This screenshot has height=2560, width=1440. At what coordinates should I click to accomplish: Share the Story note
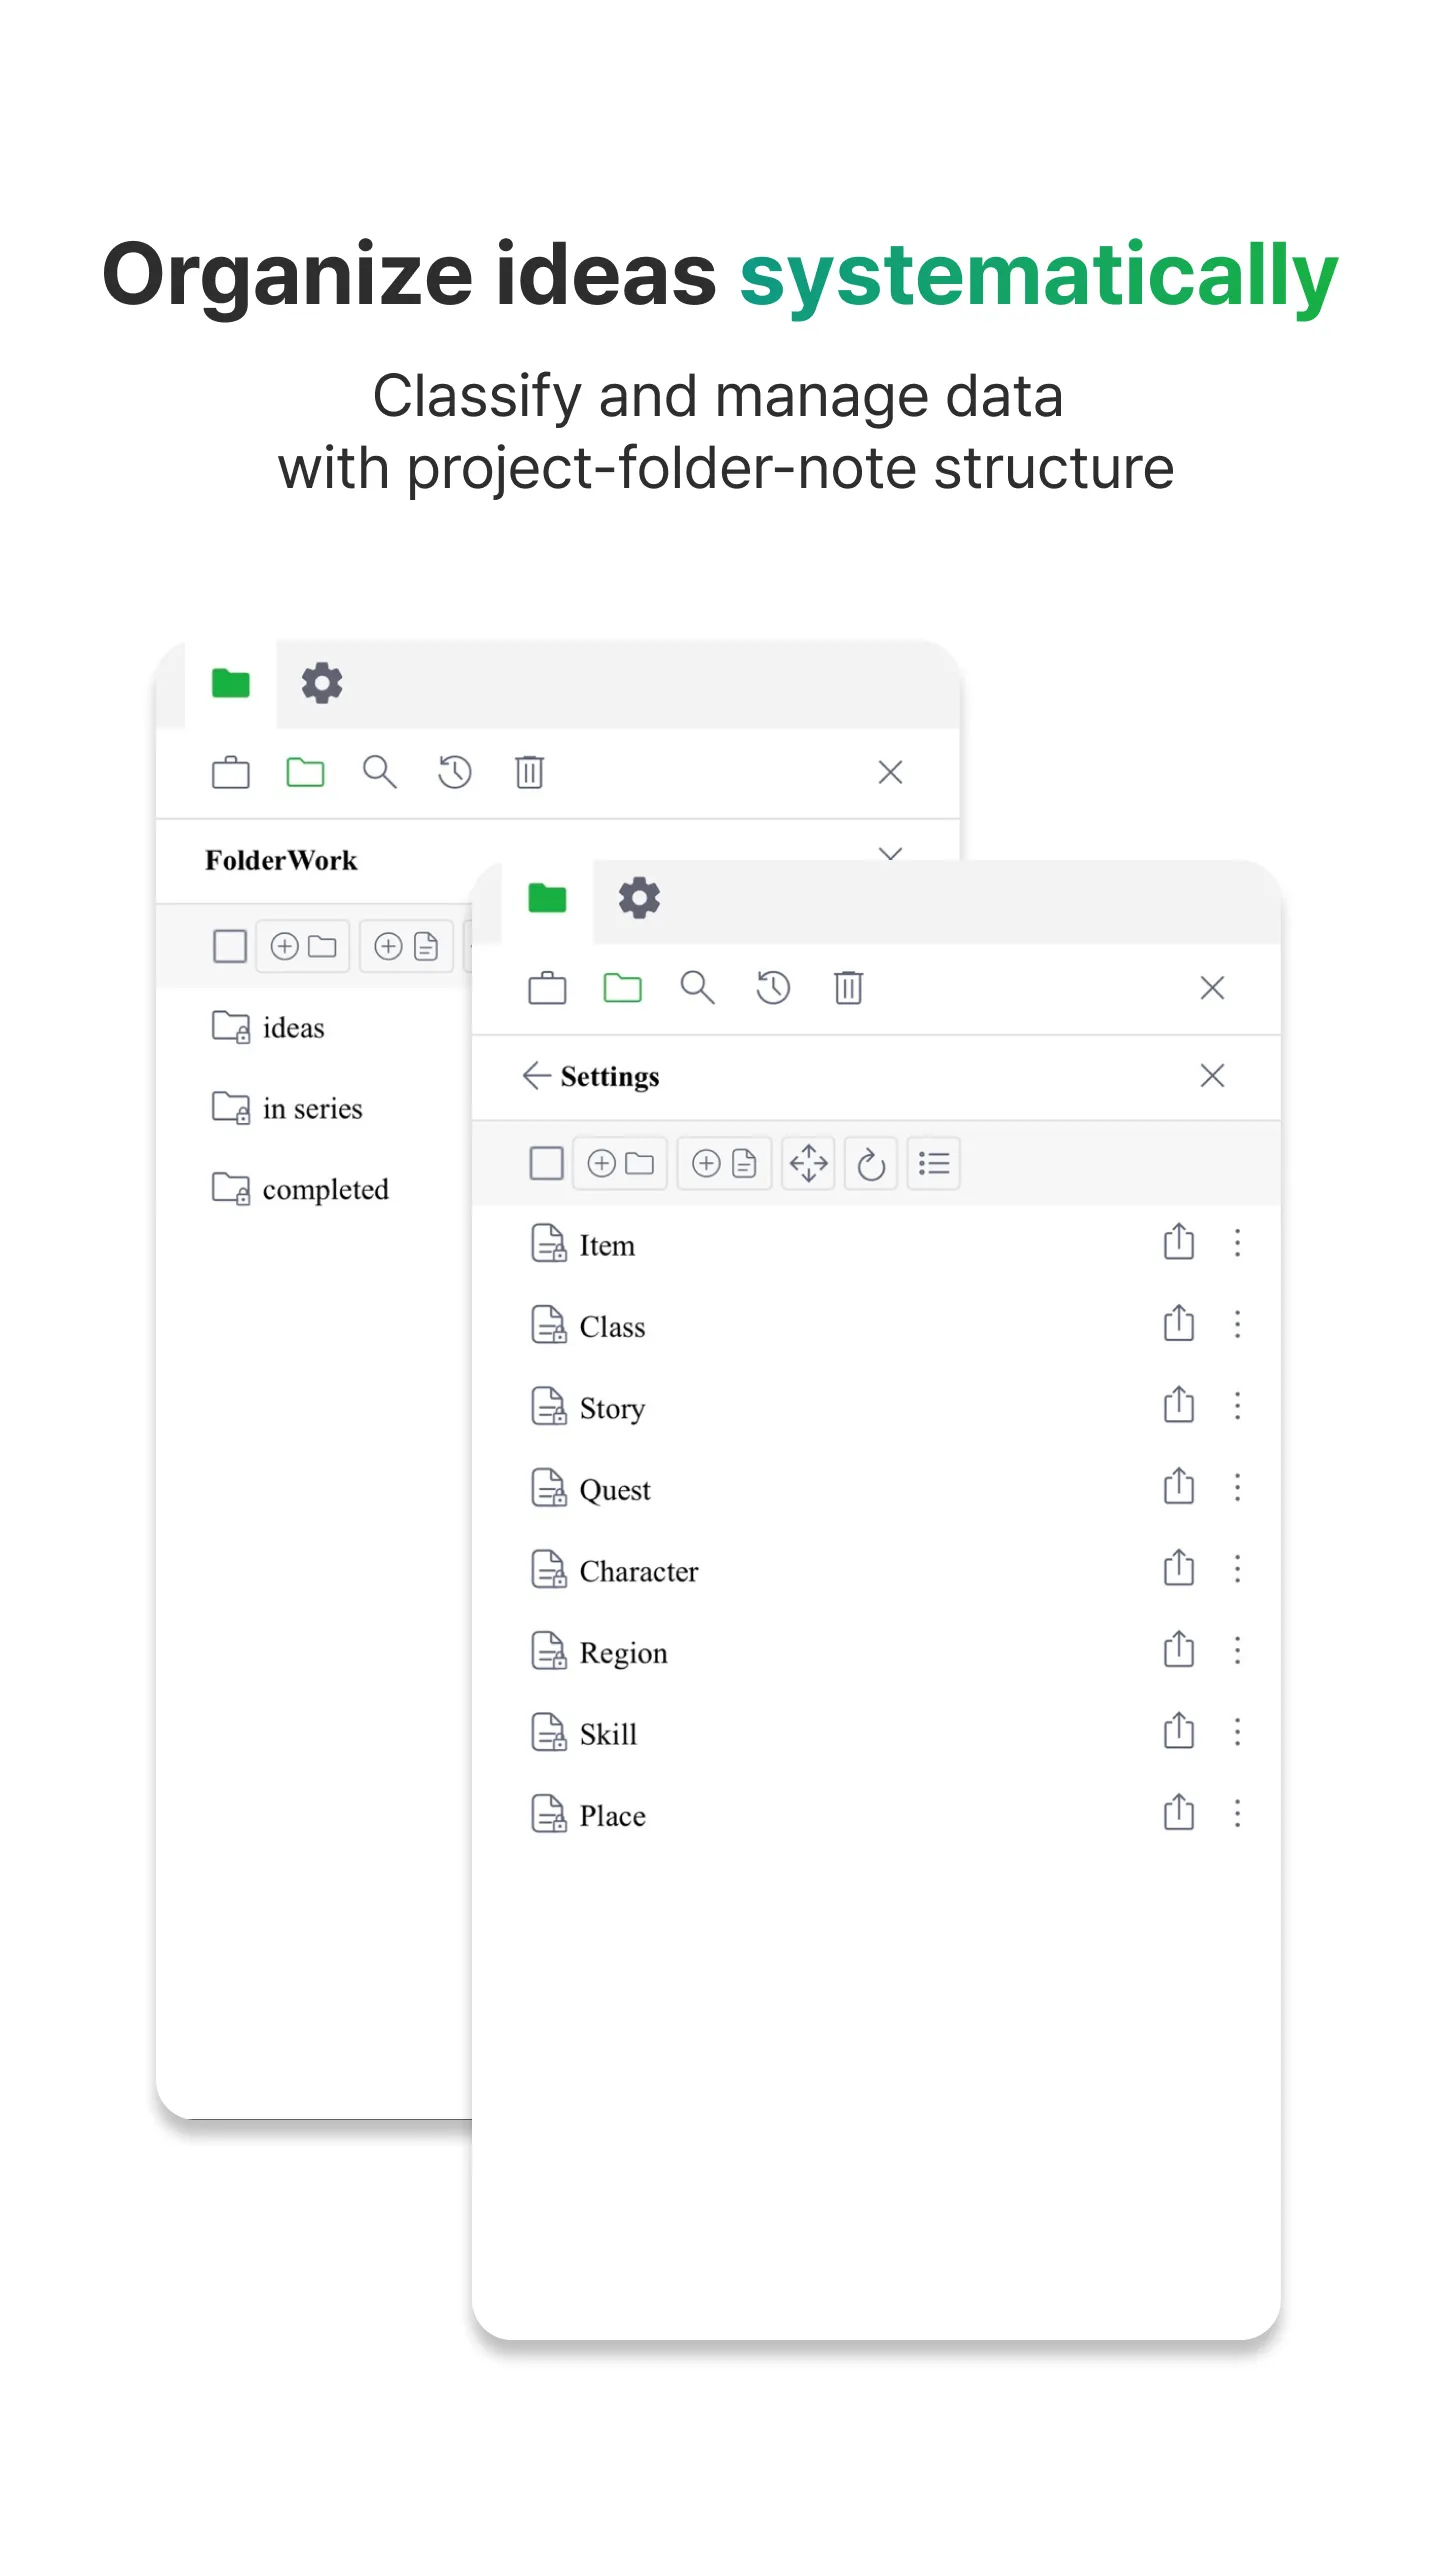tap(1179, 1406)
